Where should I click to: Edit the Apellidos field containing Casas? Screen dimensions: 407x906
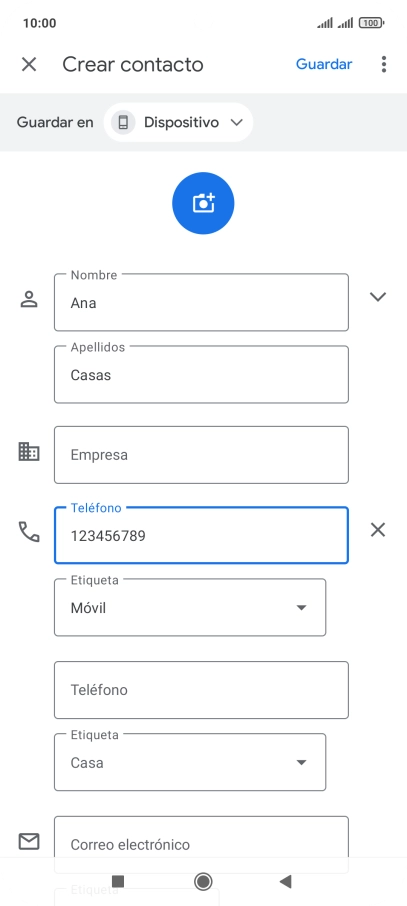(x=201, y=374)
